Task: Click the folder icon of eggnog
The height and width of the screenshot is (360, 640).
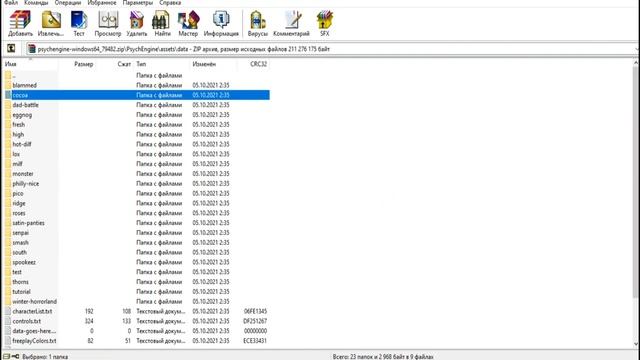Action: pyautogui.click(x=8, y=115)
